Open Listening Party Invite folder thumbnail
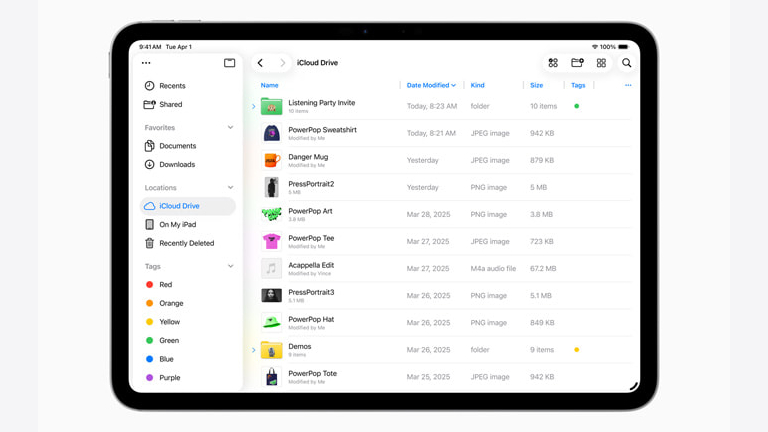The width and height of the screenshot is (768, 432). (271, 106)
